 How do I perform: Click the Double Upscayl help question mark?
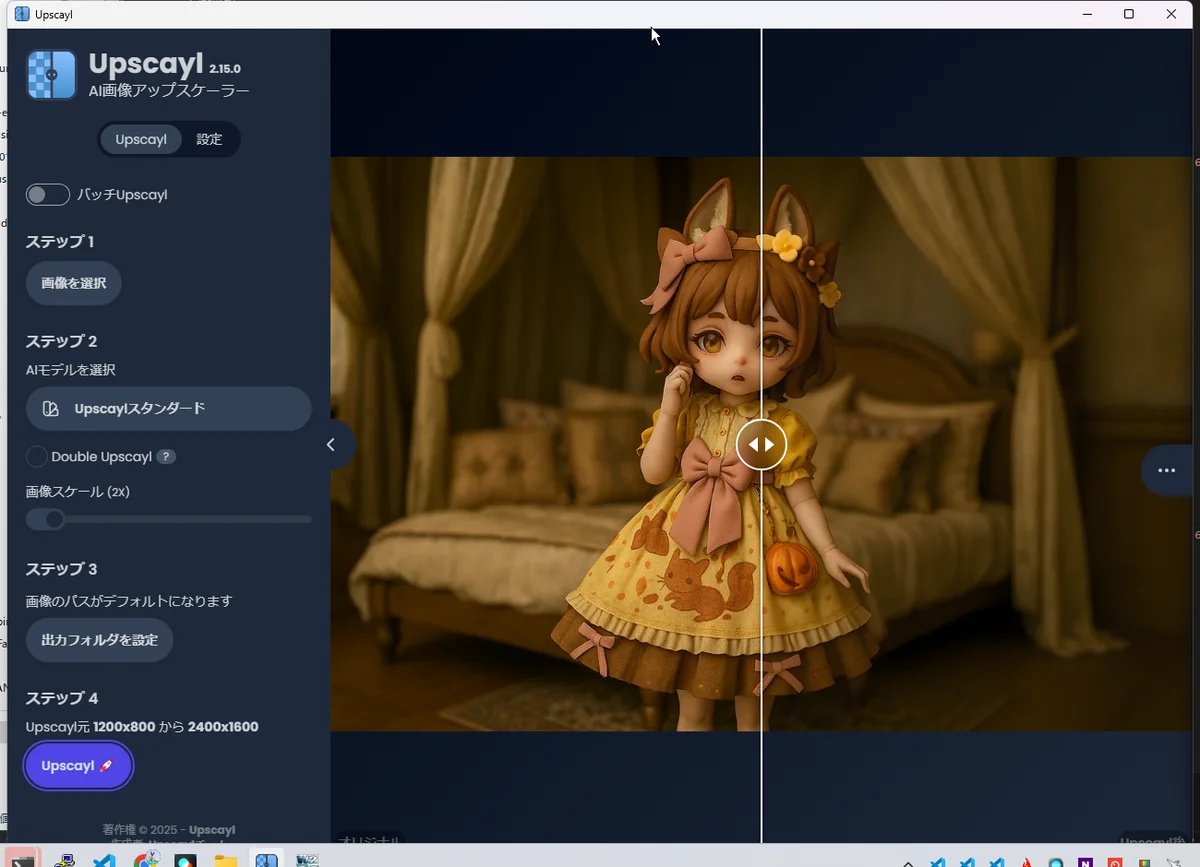(x=166, y=457)
